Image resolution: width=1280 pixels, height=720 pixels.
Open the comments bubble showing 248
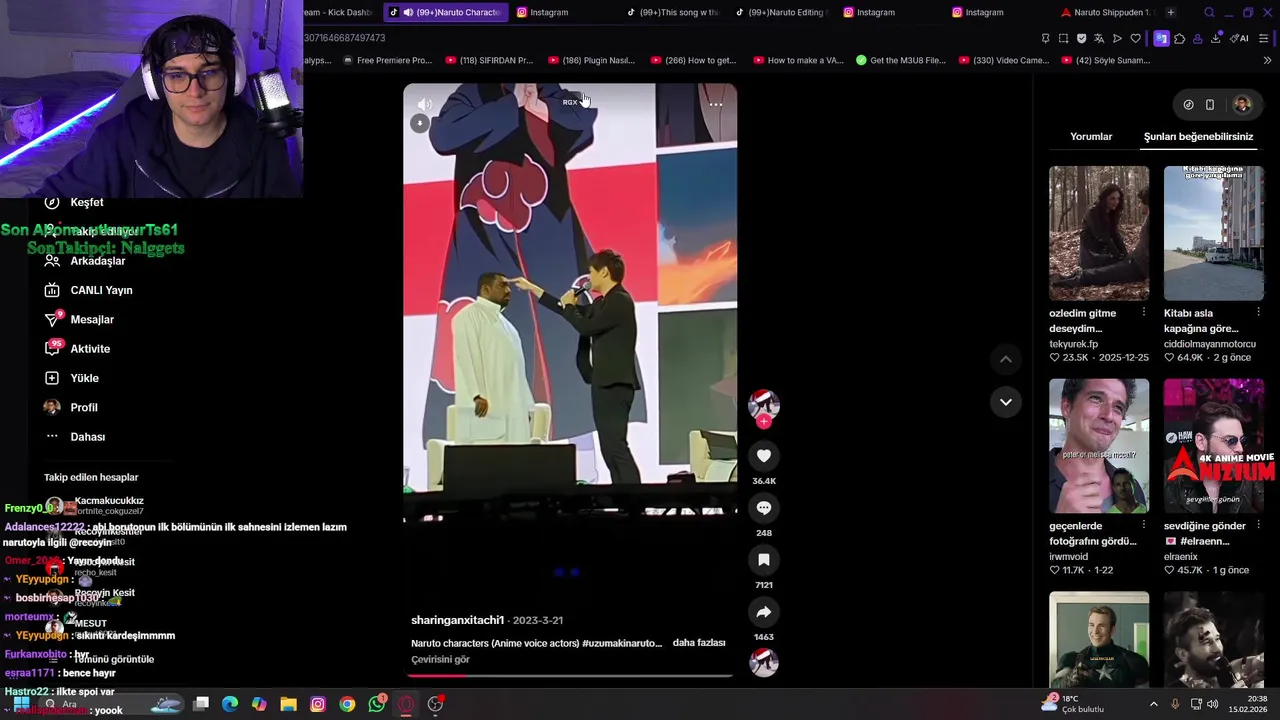point(764,508)
